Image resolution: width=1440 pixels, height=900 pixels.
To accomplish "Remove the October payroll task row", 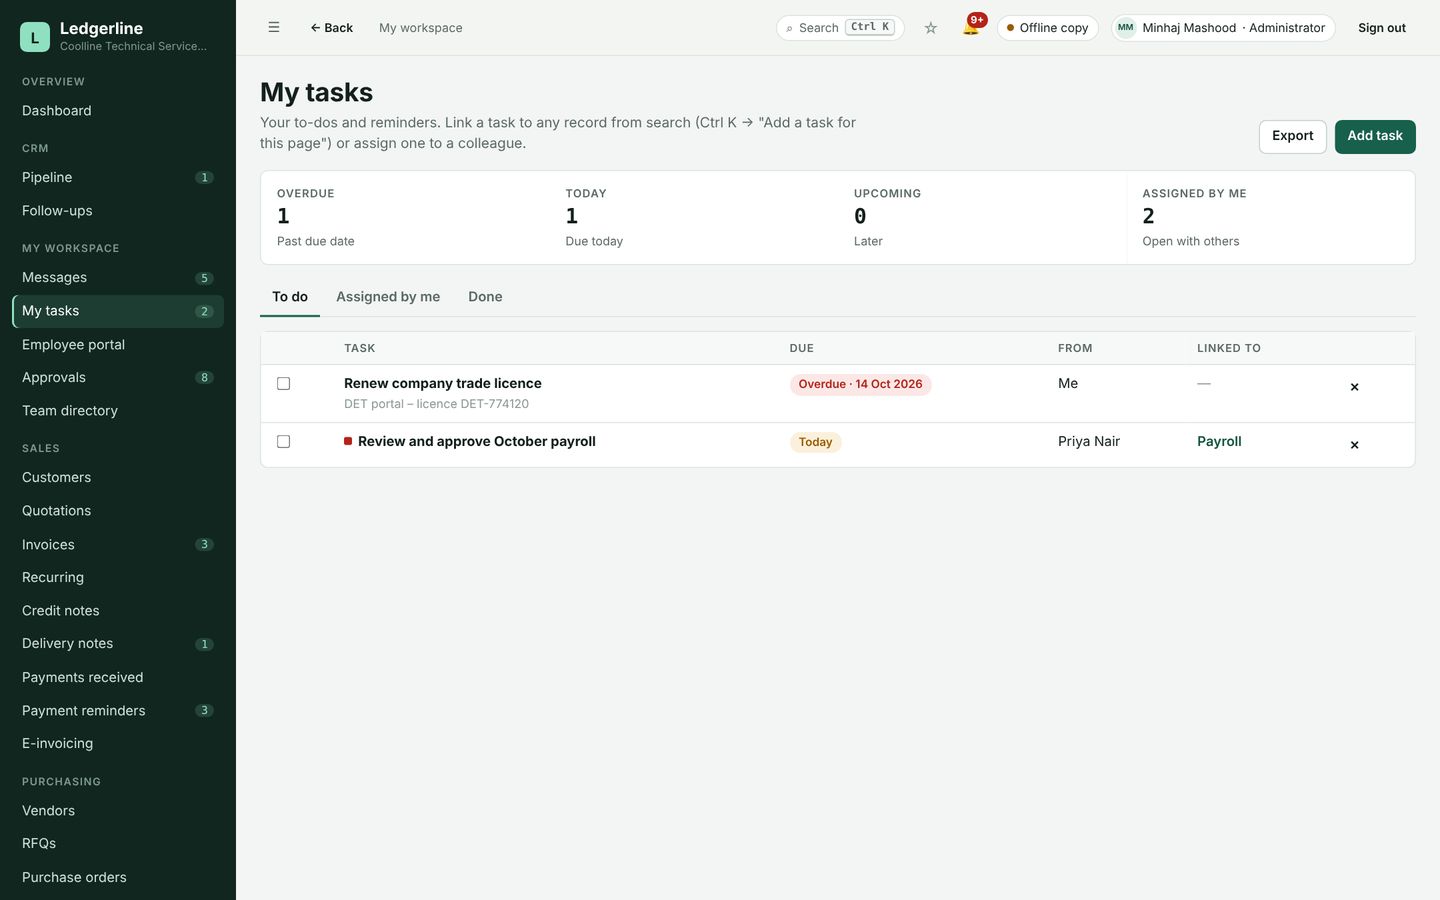I will pos(1354,445).
